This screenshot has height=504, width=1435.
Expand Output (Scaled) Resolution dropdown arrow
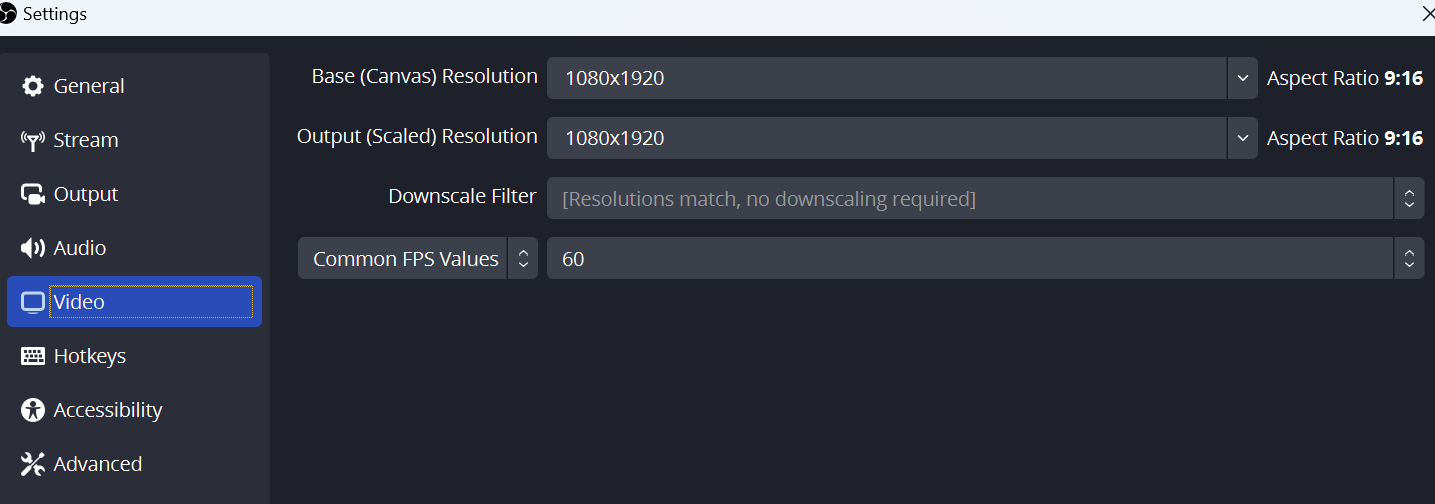(x=1242, y=138)
